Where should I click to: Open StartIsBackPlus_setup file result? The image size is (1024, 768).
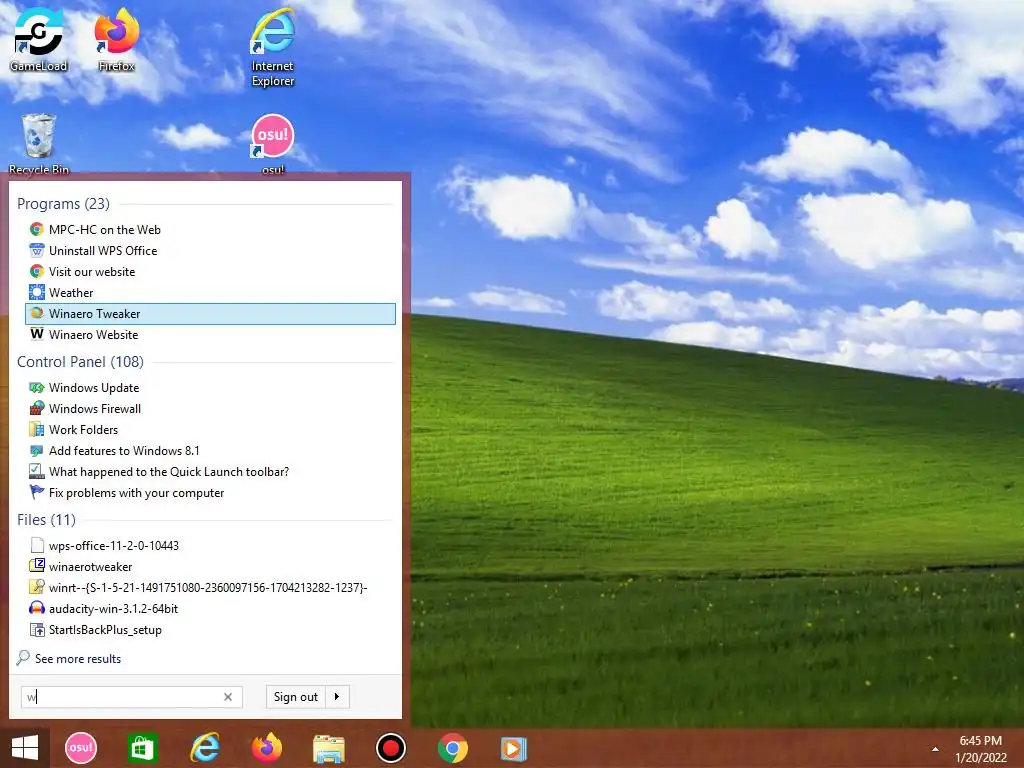click(210, 630)
